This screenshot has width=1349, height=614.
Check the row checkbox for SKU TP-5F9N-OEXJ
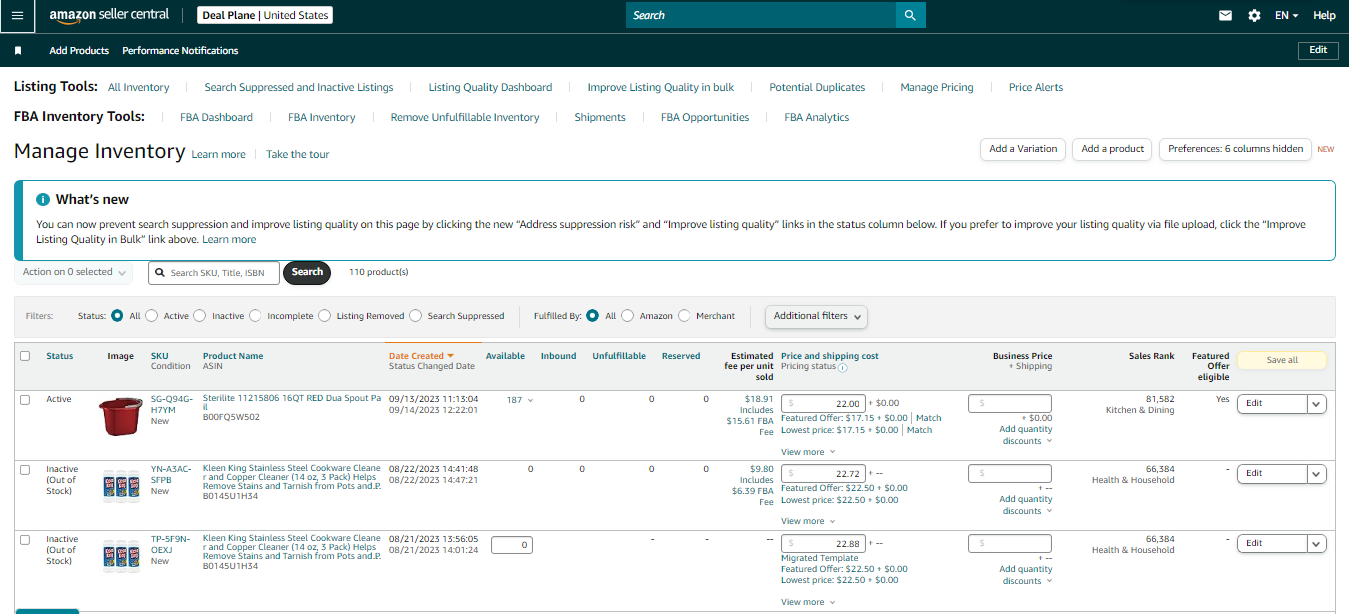pos(25,540)
